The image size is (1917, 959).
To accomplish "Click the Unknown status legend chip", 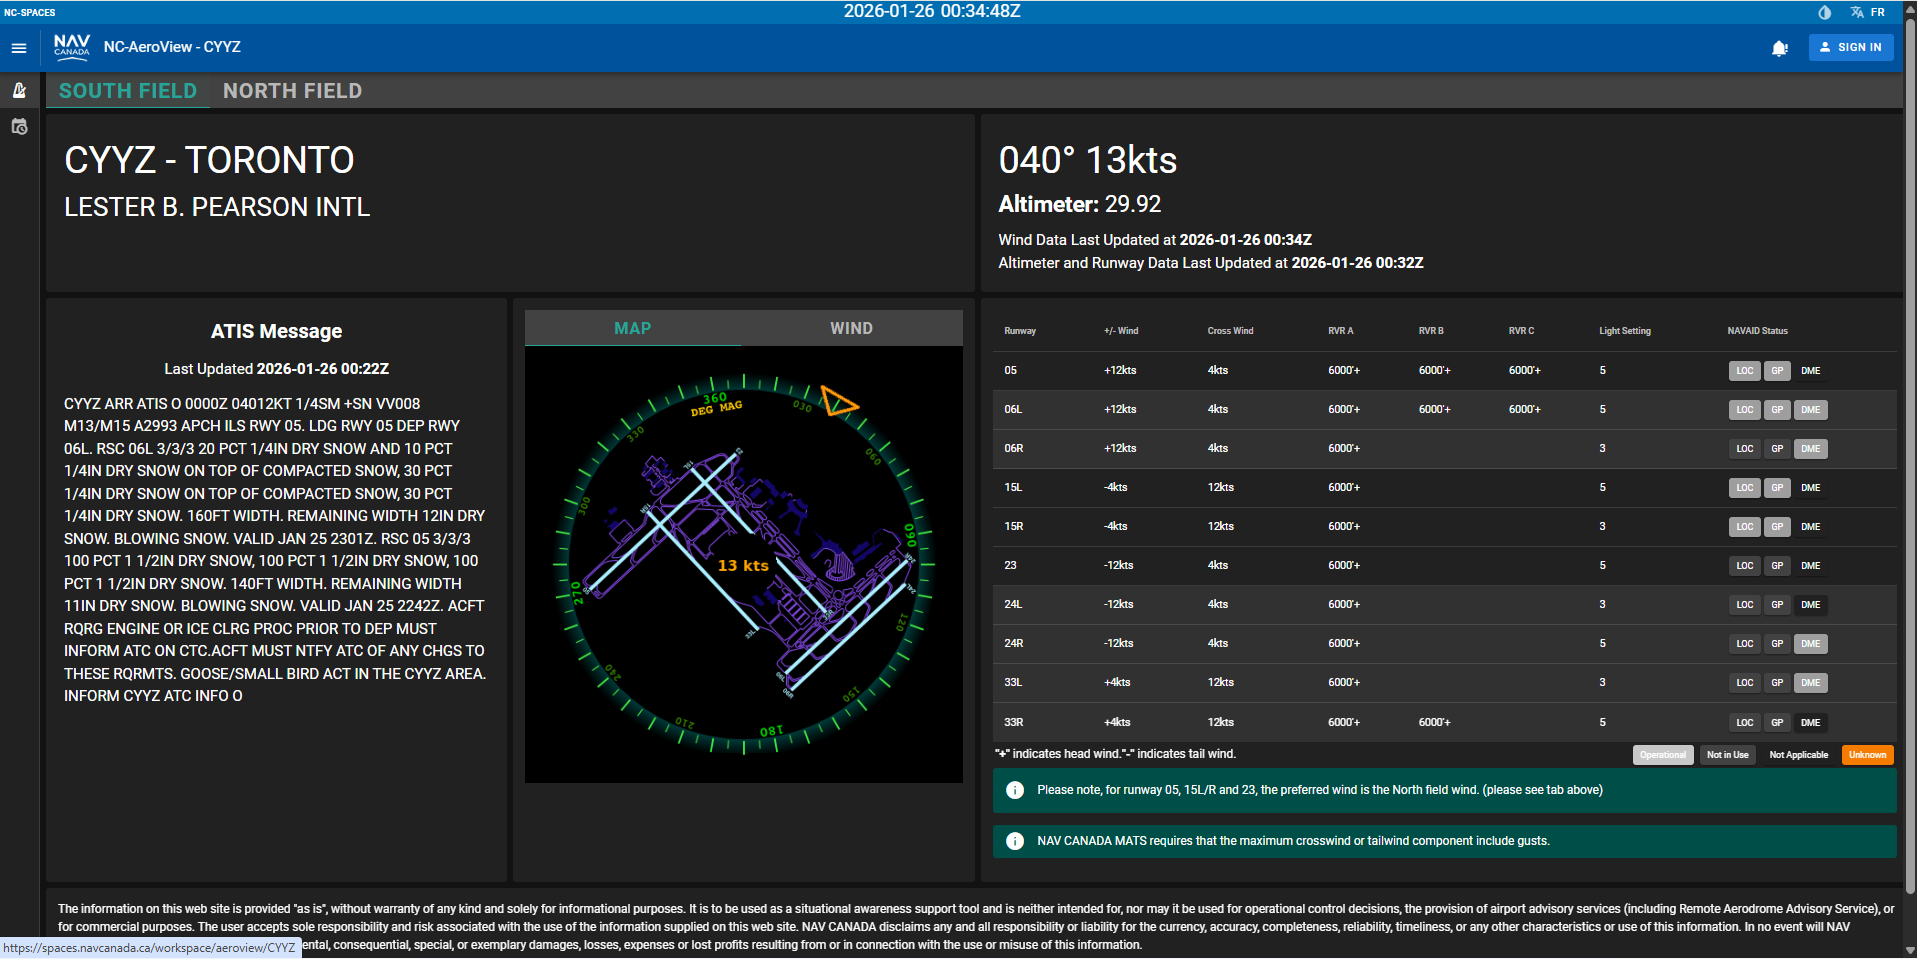I will (x=1866, y=754).
